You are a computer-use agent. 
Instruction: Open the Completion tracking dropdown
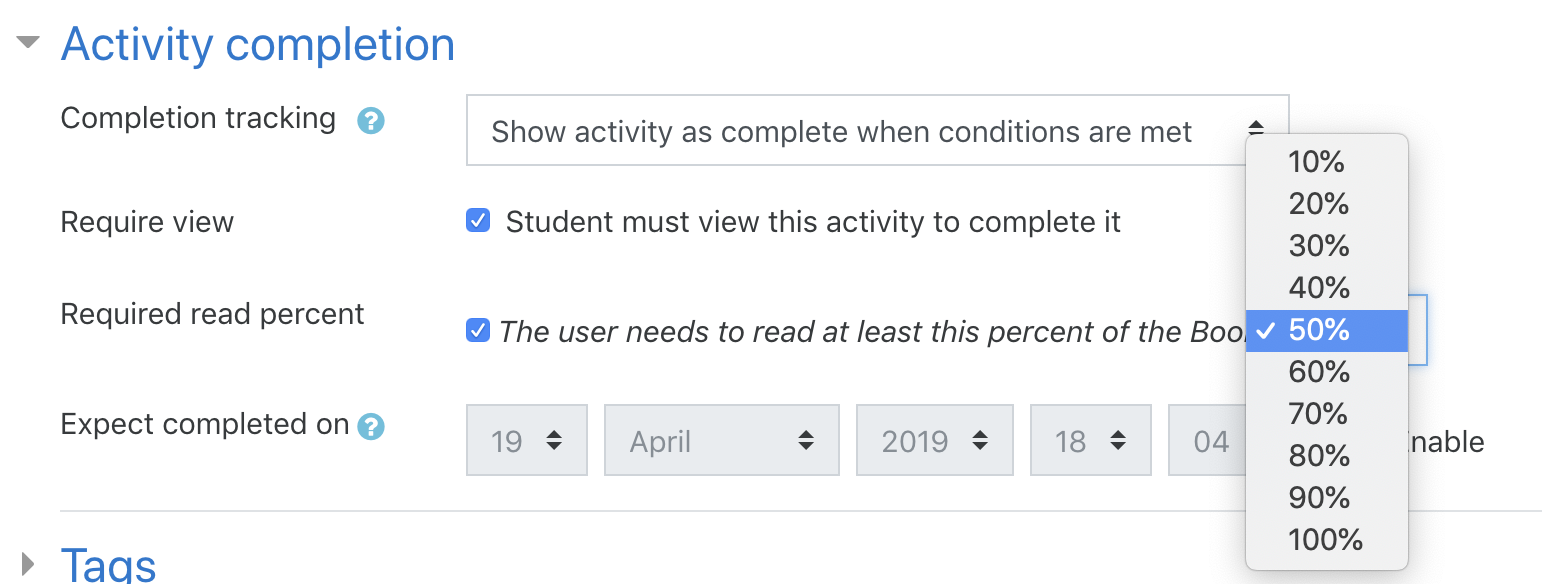[877, 130]
